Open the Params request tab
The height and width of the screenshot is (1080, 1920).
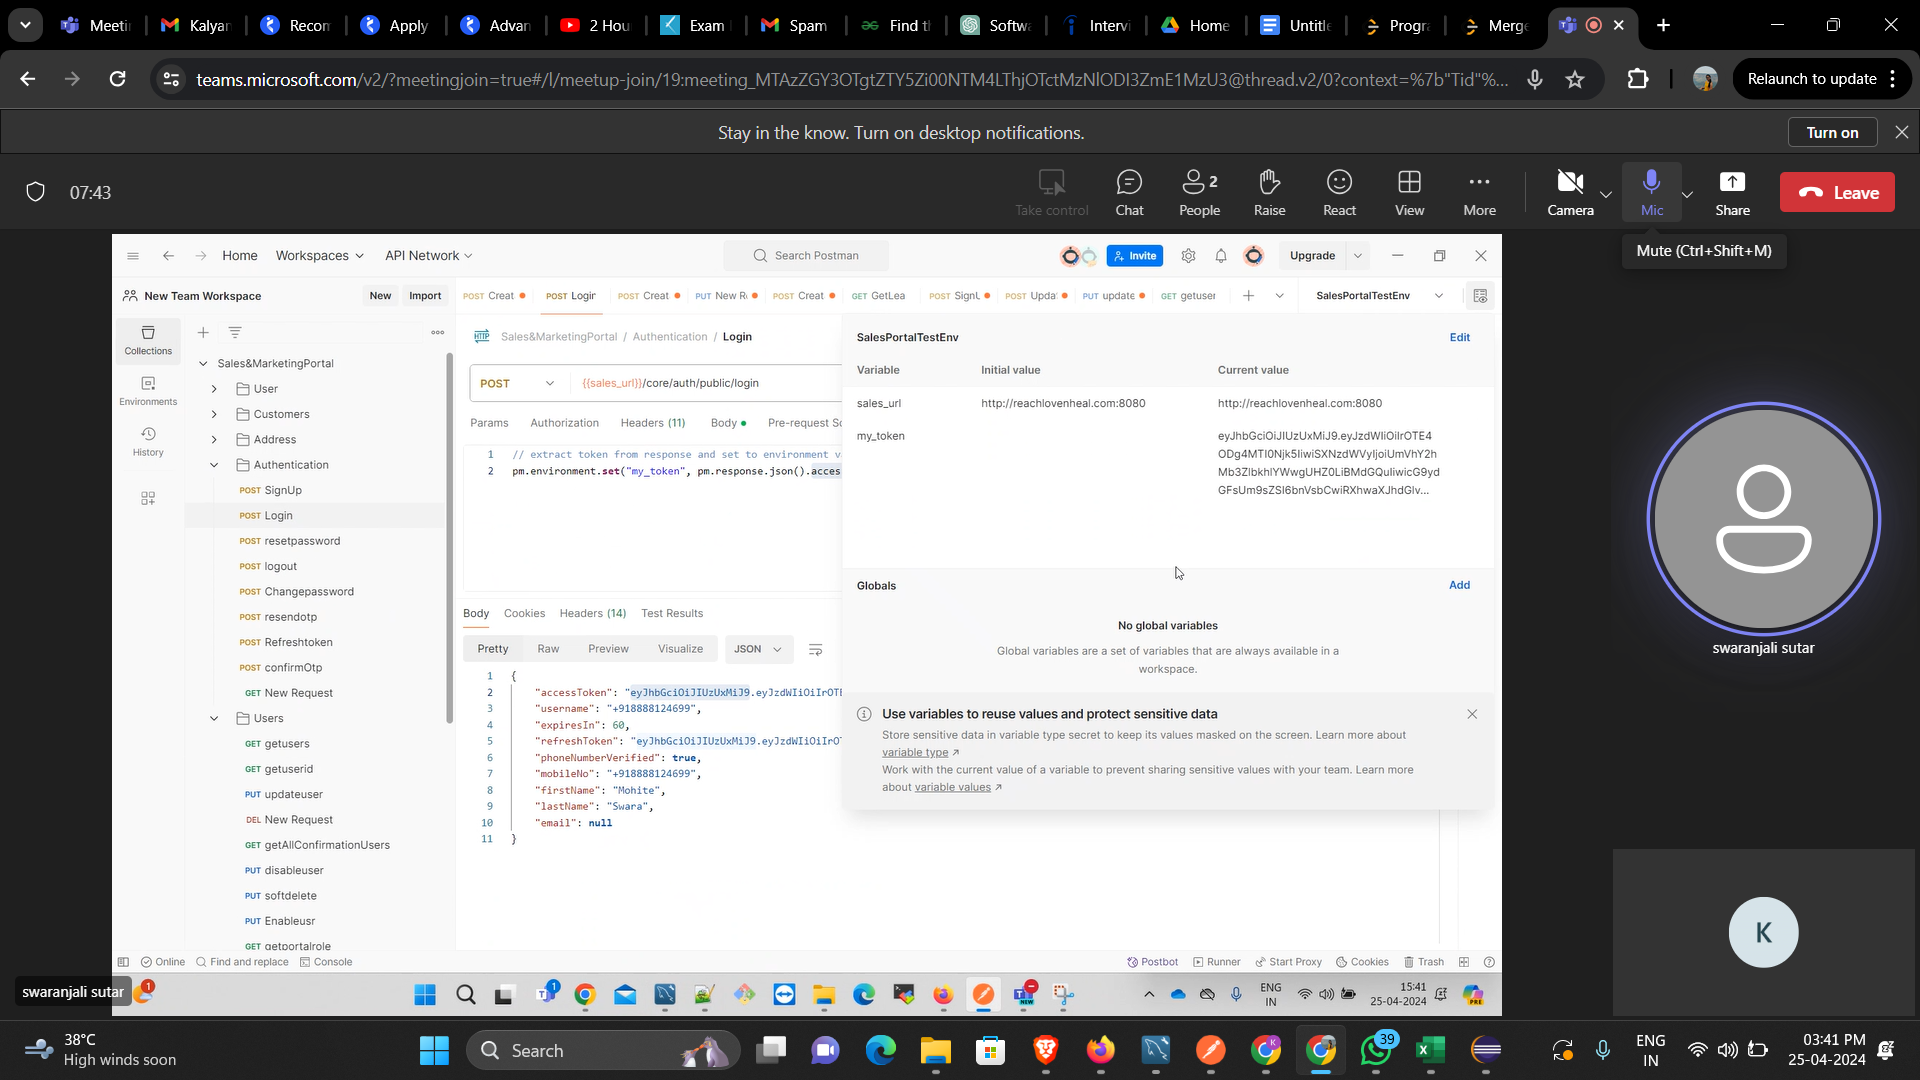(x=489, y=423)
